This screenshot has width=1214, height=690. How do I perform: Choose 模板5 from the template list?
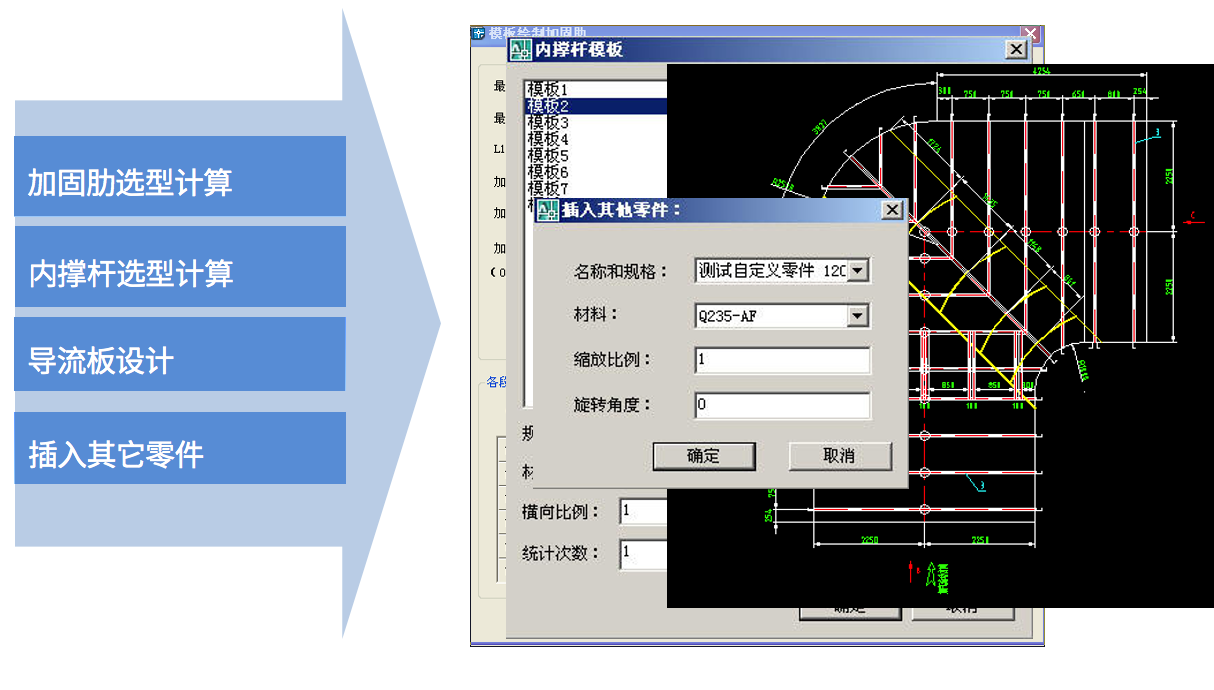(548, 156)
